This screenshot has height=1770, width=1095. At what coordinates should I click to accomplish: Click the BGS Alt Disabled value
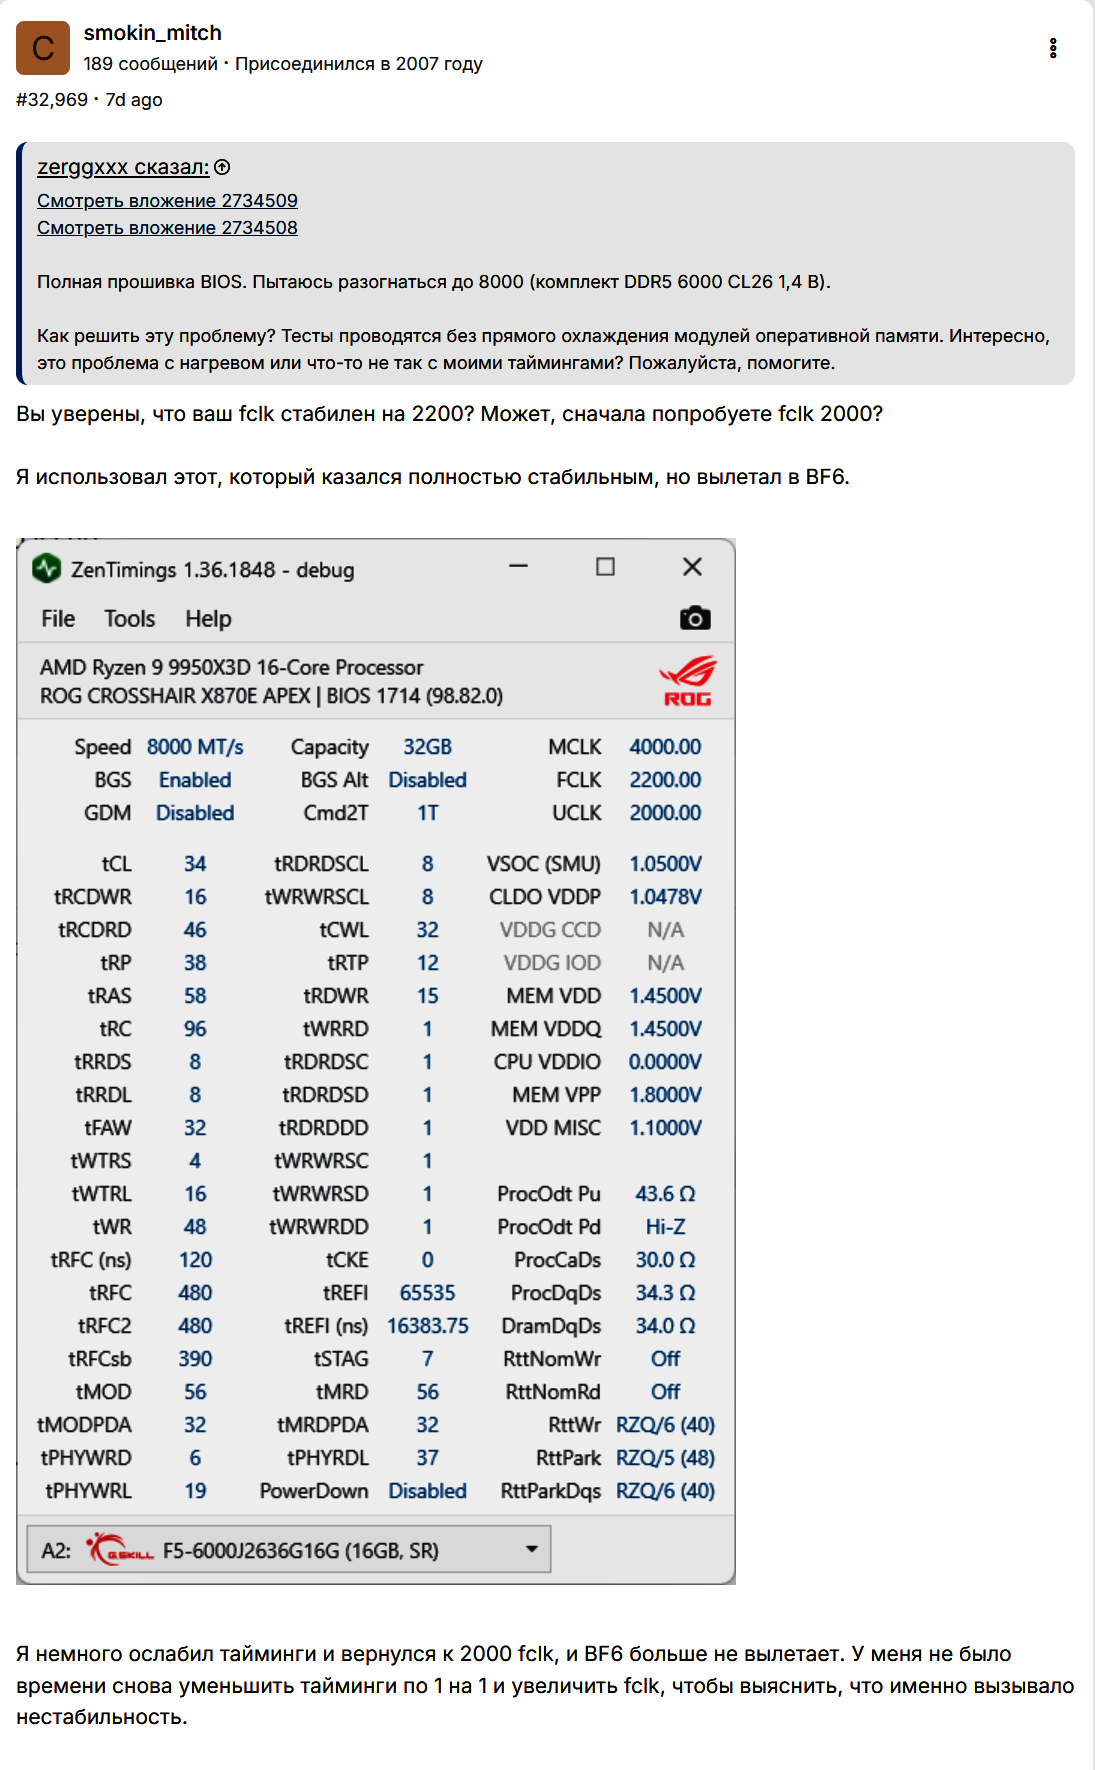pyautogui.click(x=427, y=780)
